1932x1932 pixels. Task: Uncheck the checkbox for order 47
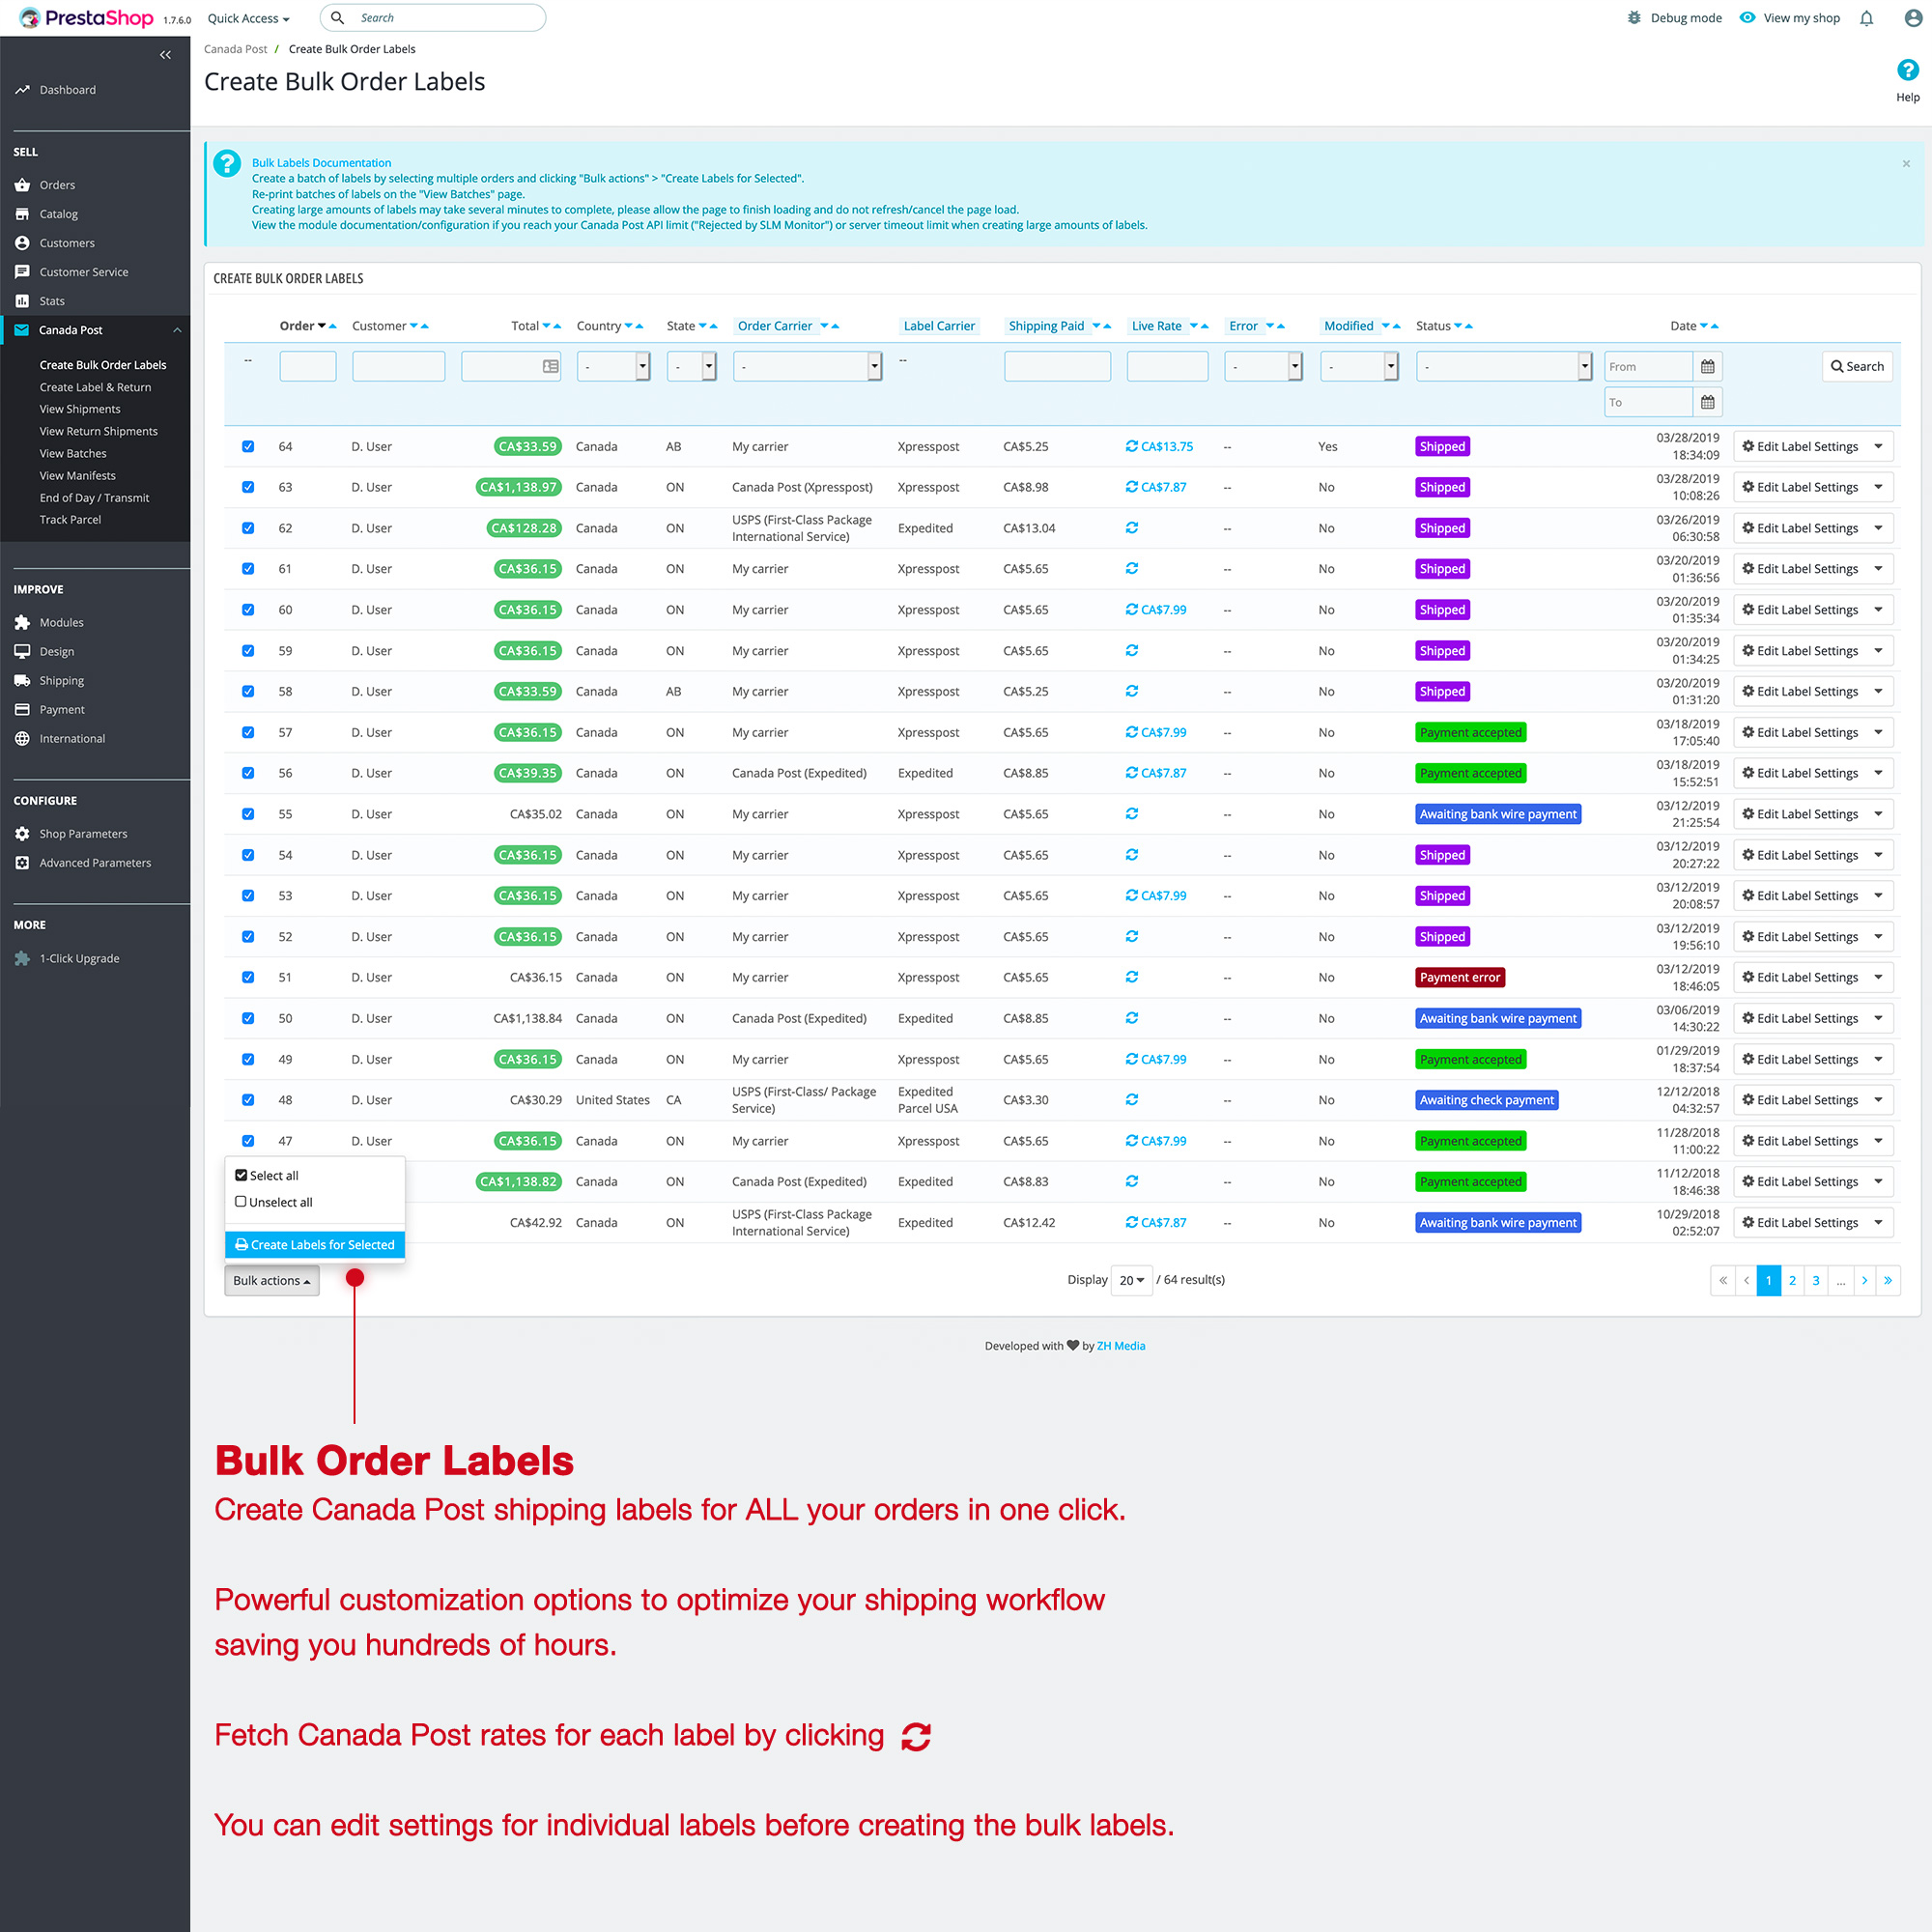pyautogui.click(x=248, y=1140)
